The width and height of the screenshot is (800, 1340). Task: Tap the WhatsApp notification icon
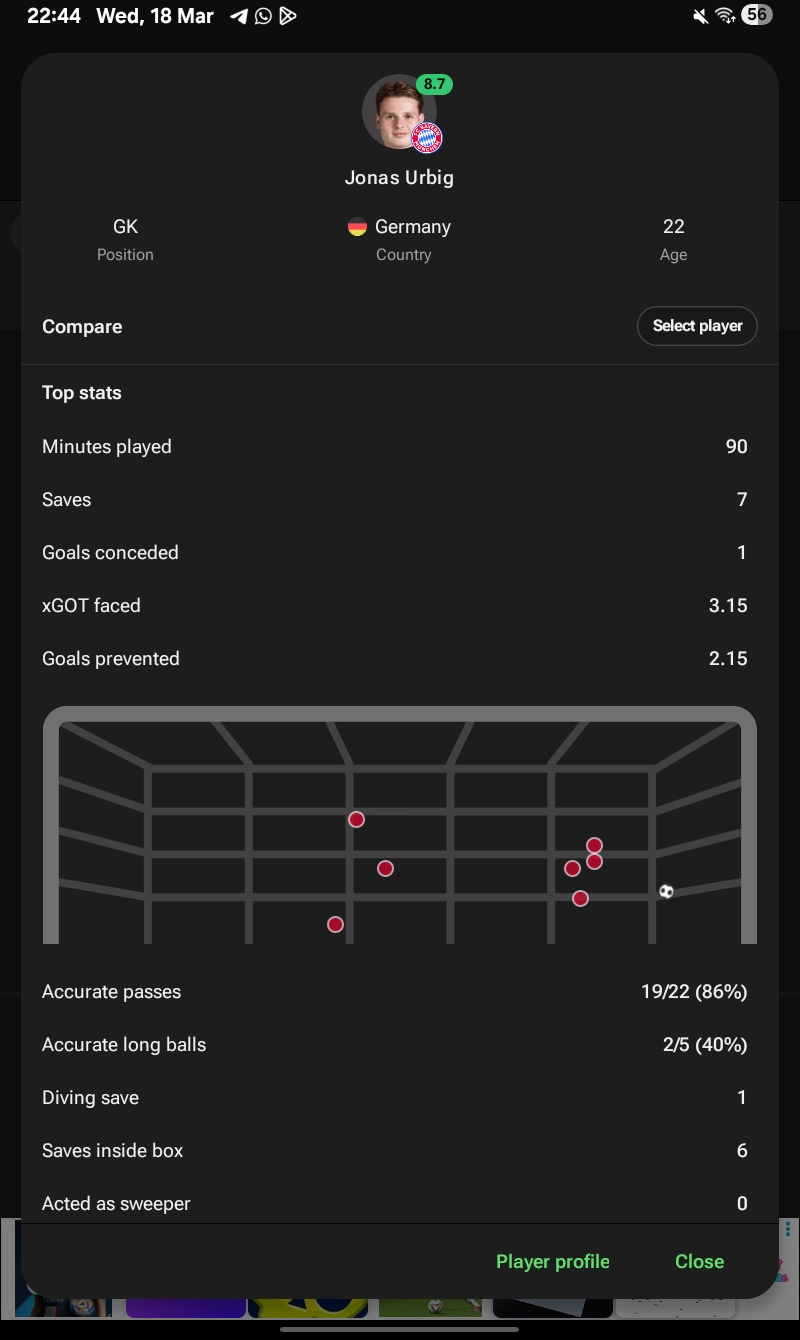tap(263, 16)
